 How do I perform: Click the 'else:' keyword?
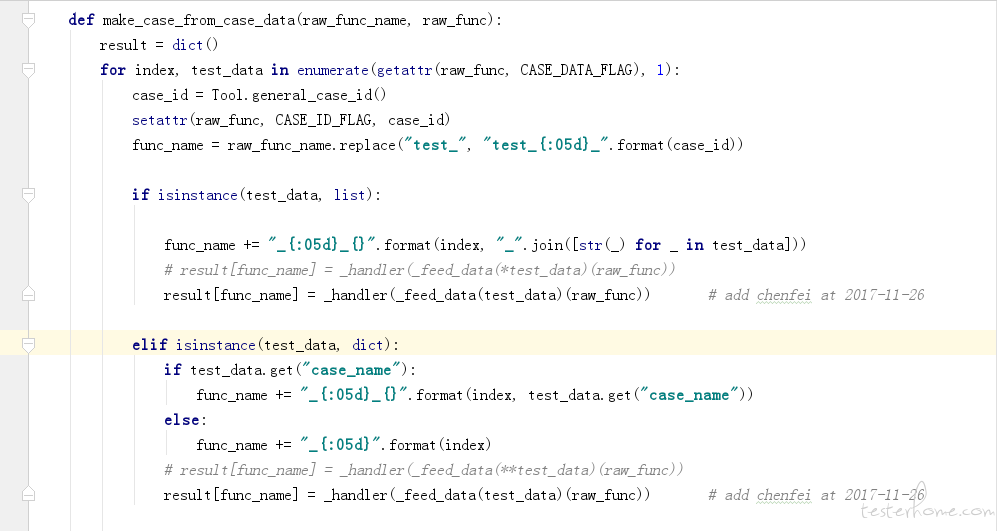pyautogui.click(x=185, y=420)
